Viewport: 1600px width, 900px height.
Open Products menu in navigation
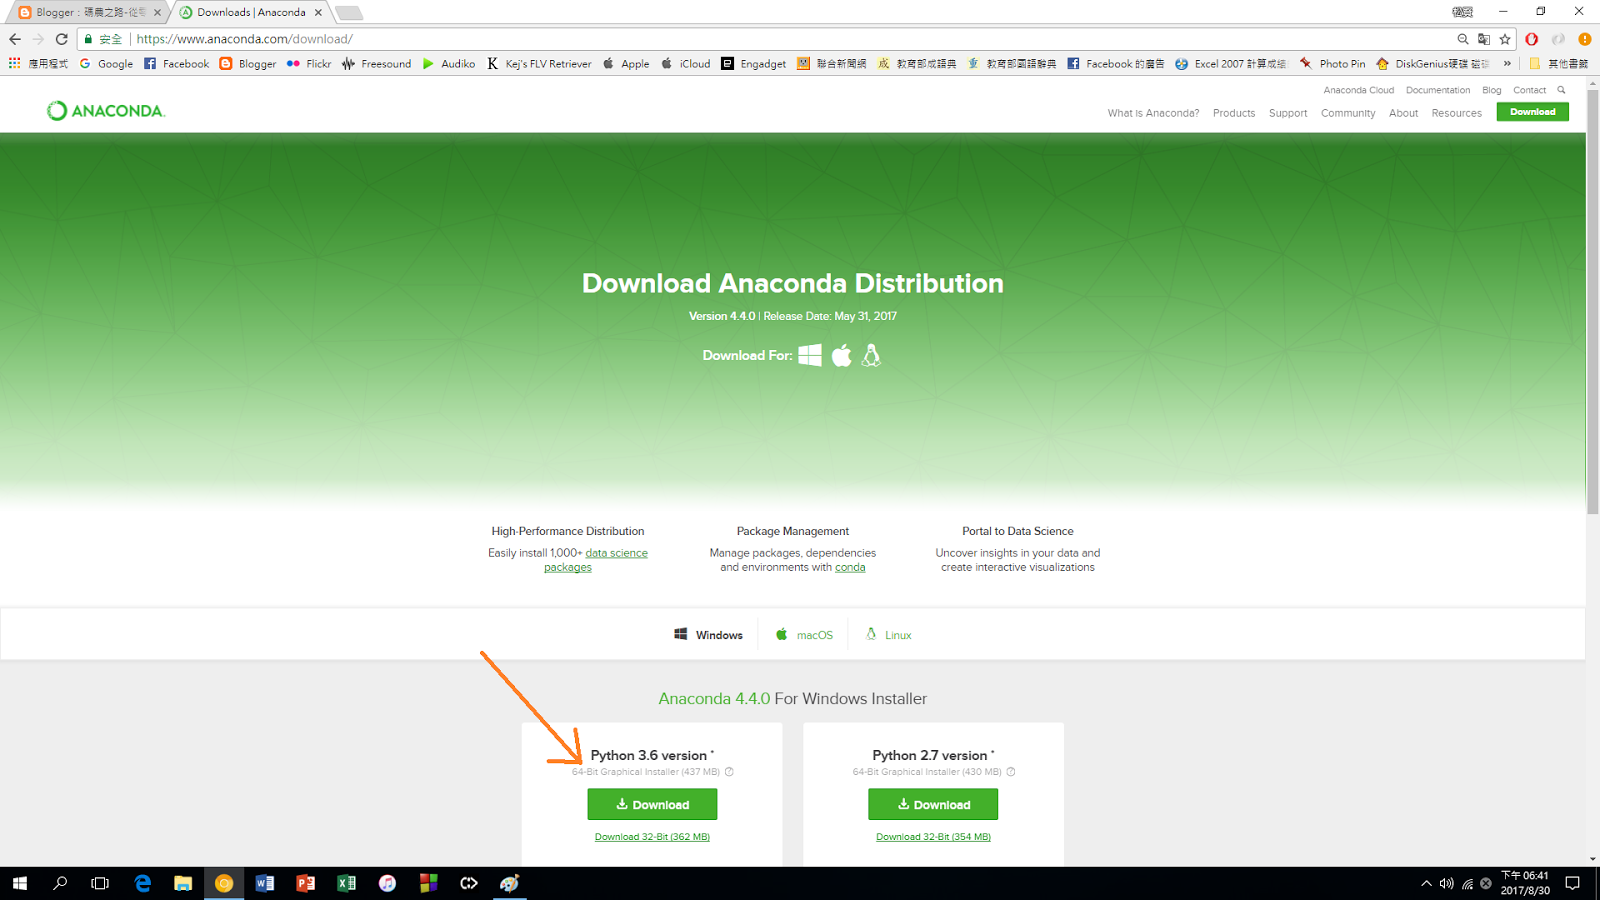coord(1234,113)
